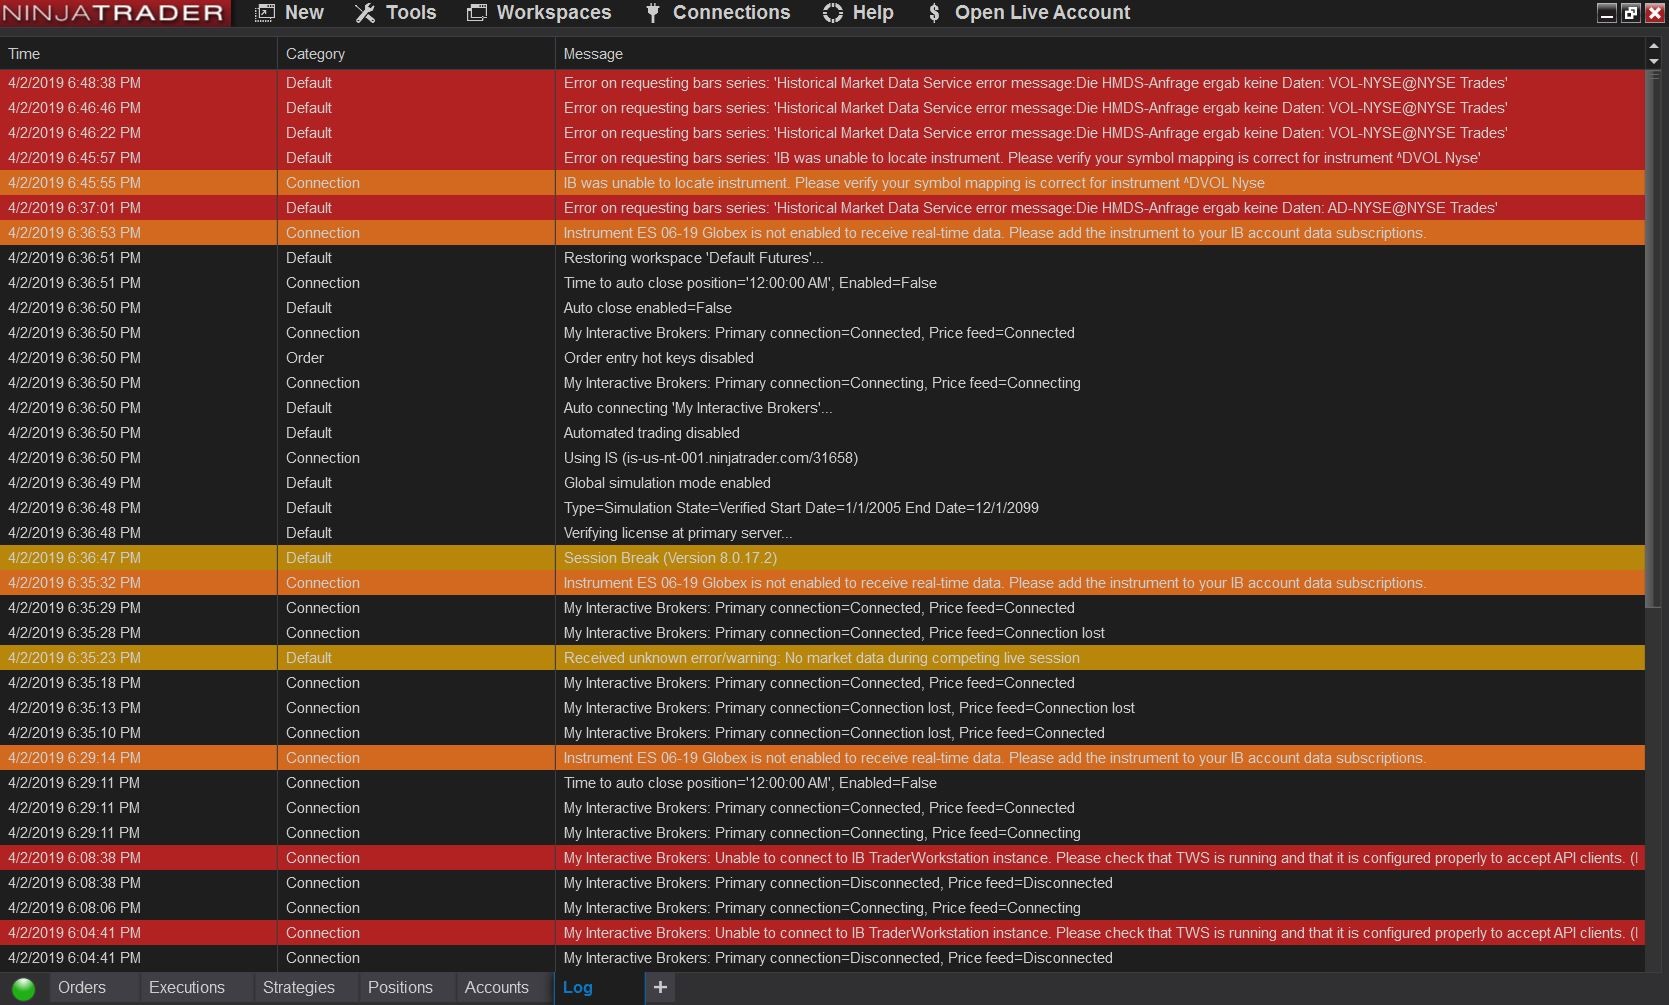This screenshot has width=1669, height=1005.
Task: Select the AD-NYSE@NYSE Trades error row
Action: click(x=822, y=208)
